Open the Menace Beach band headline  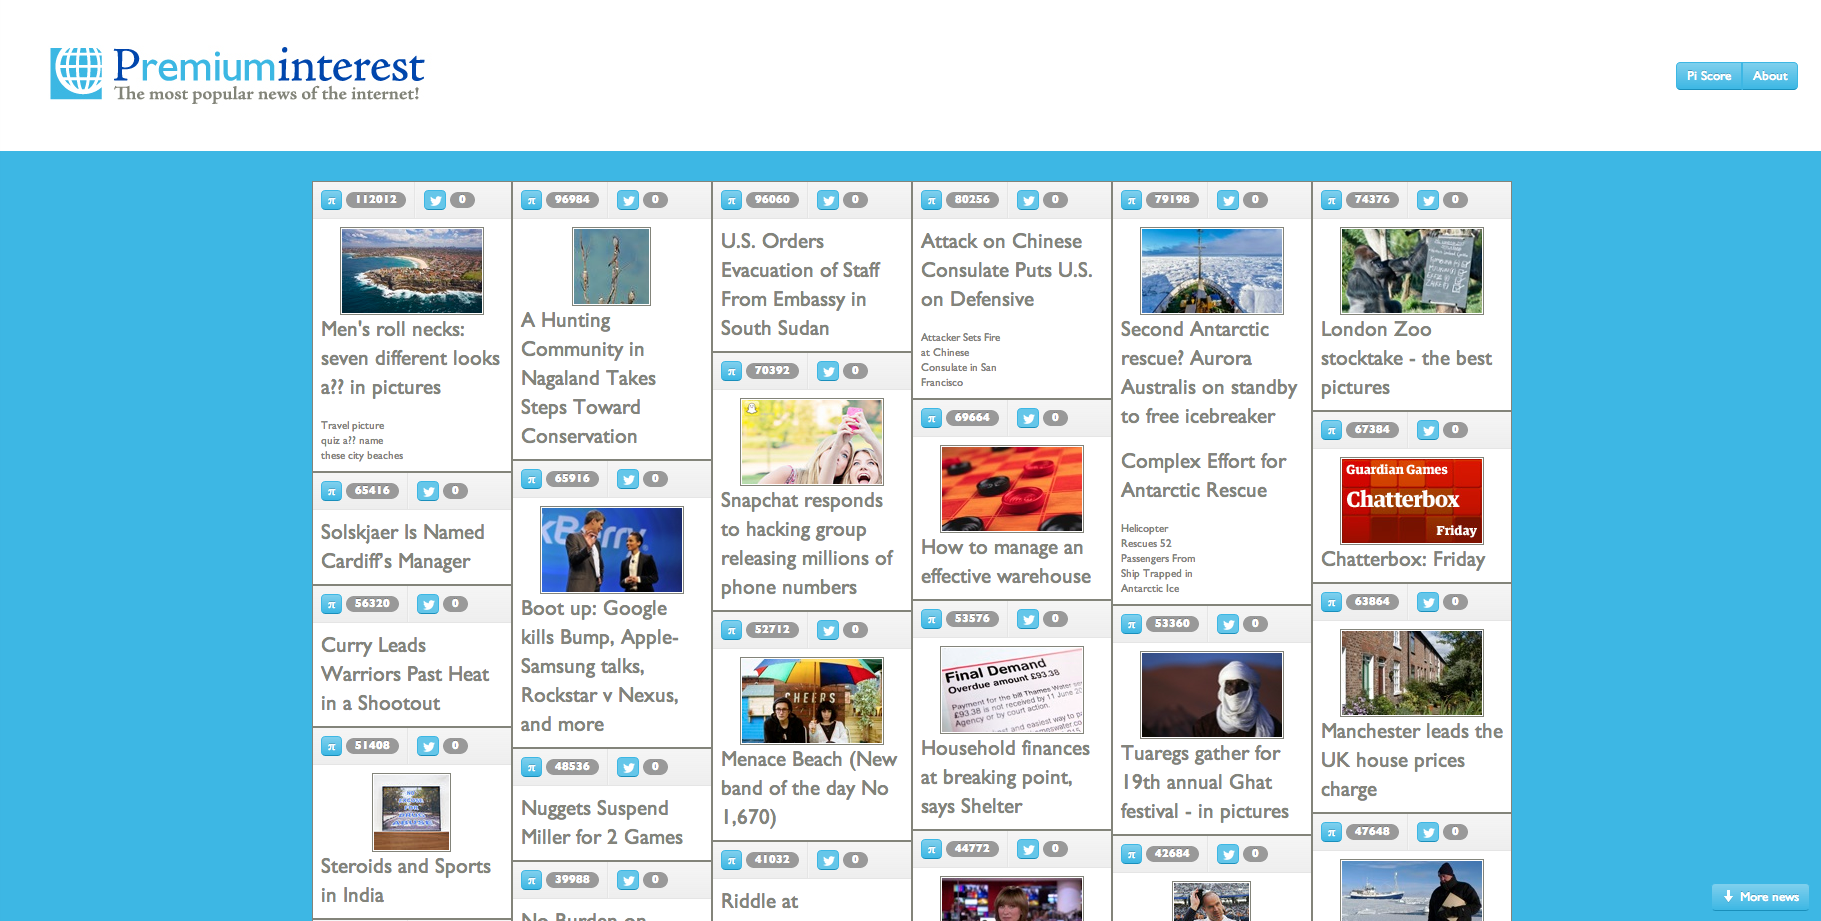point(809,788)
